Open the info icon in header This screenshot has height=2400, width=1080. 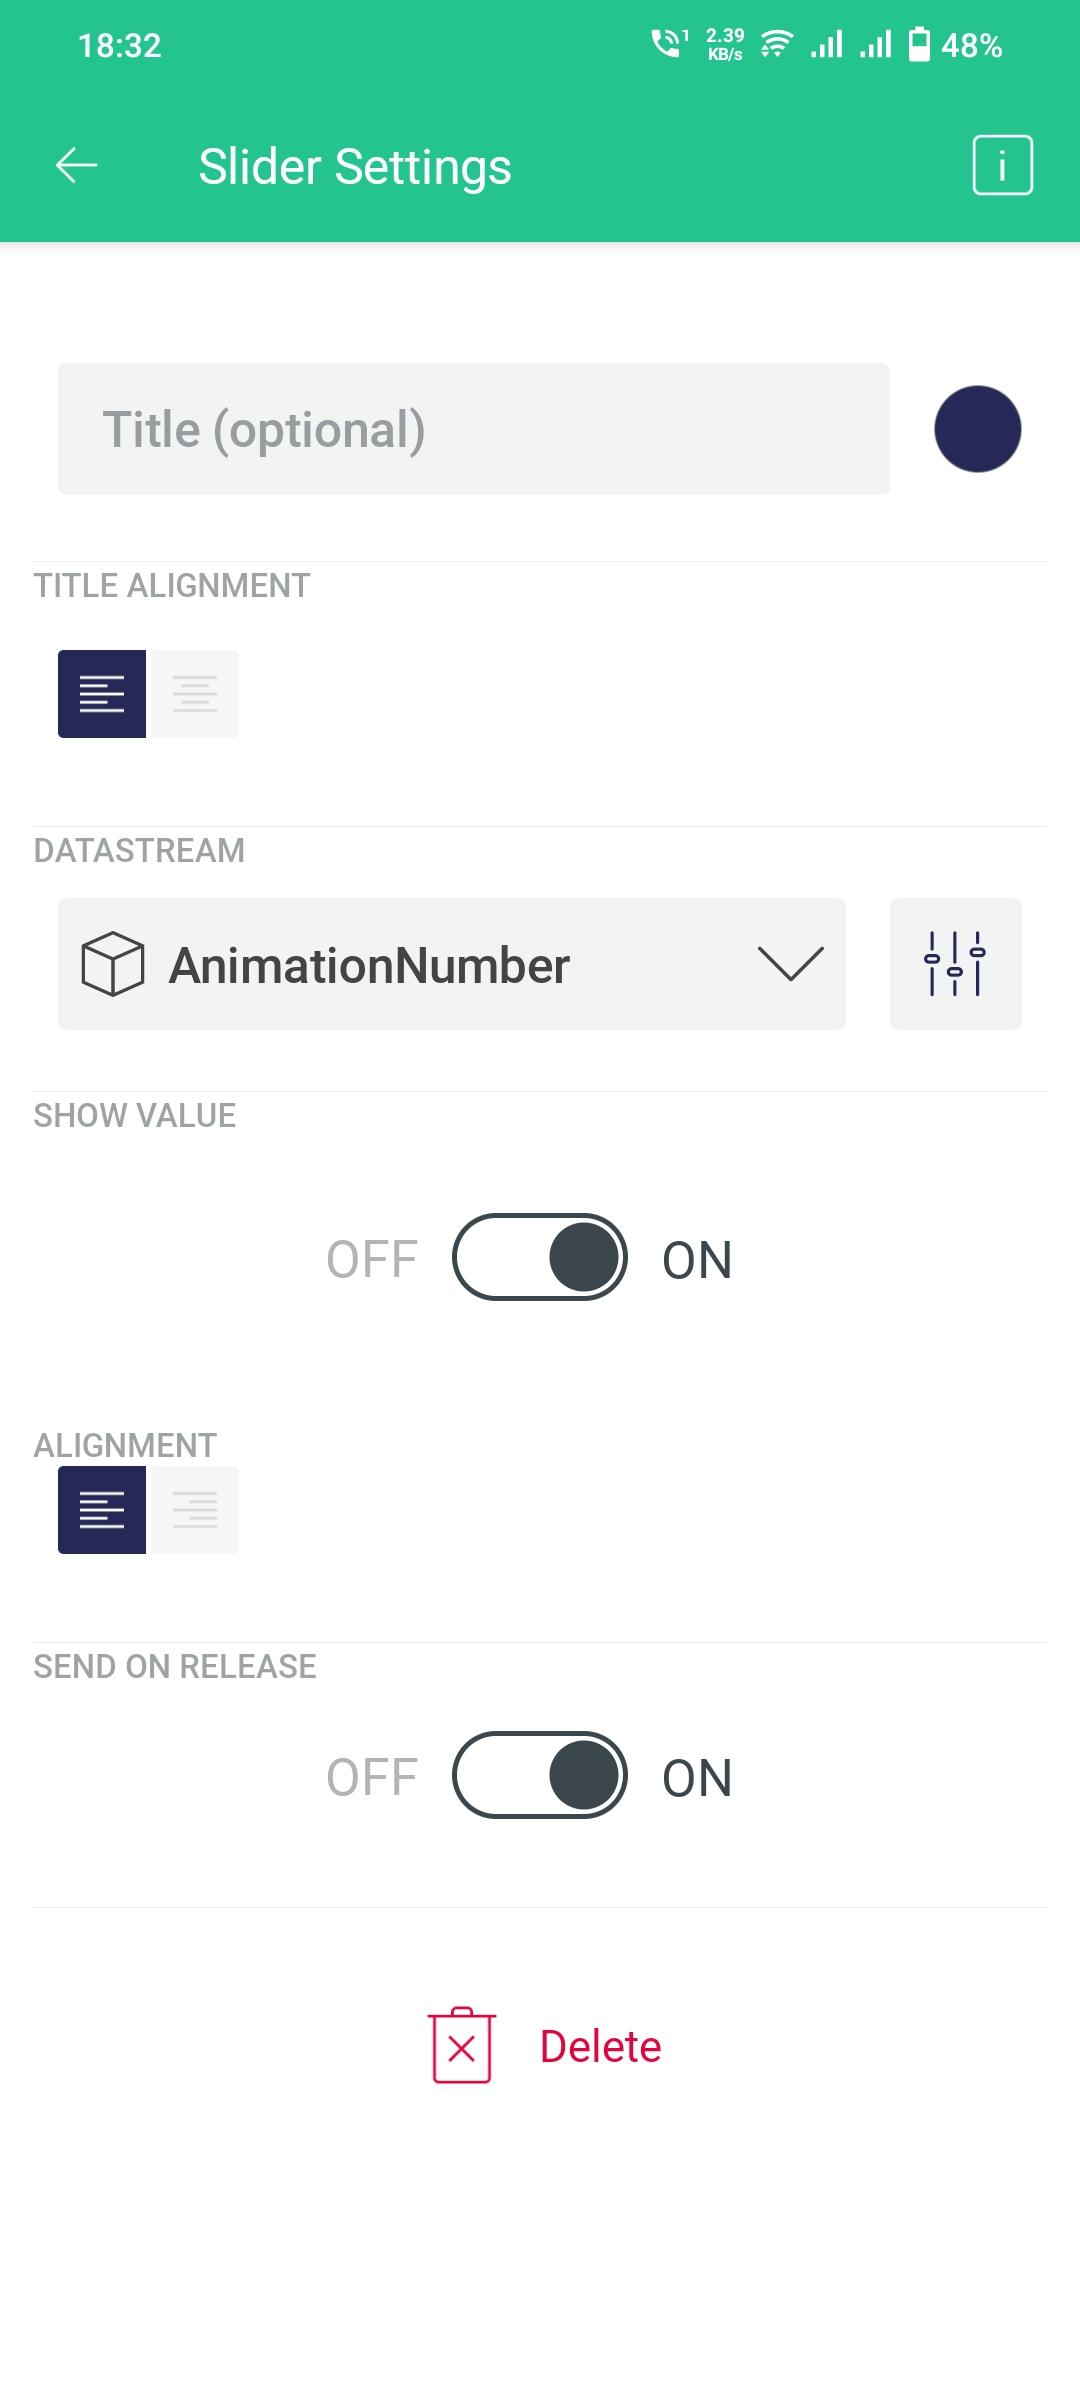click(1002, 165)
